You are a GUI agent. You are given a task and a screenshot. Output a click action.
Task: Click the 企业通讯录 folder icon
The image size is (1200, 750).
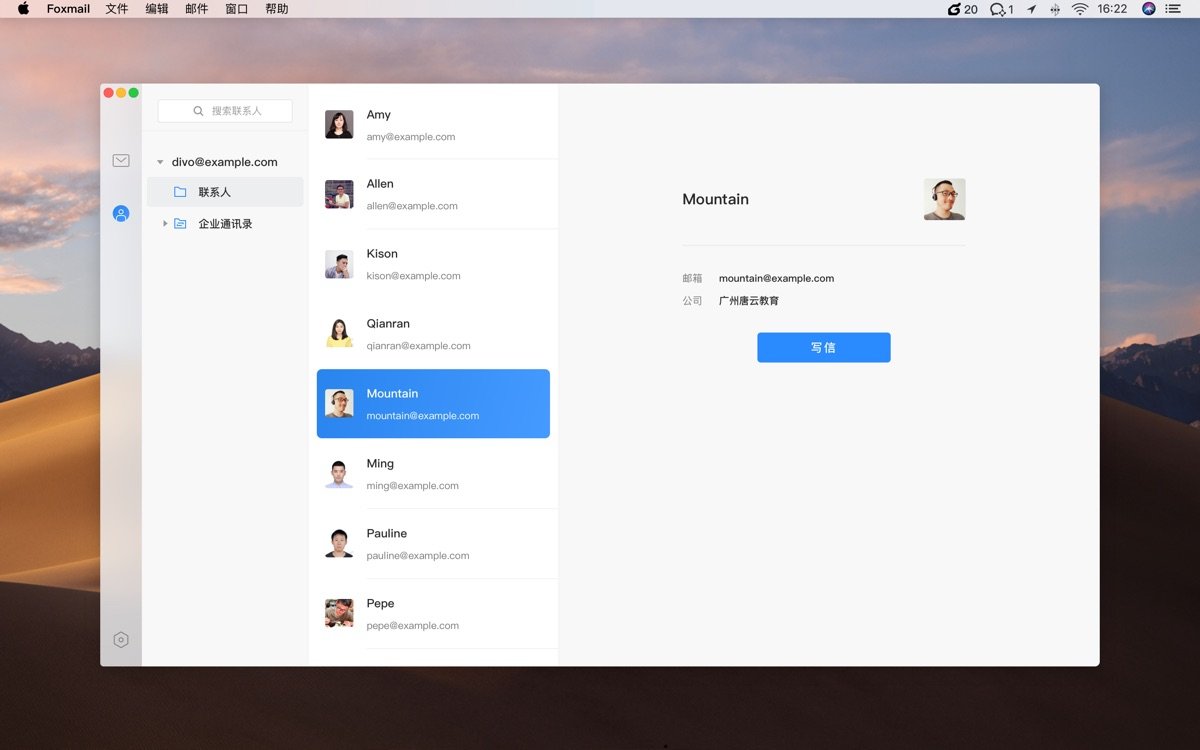click(x=180, y=224)
